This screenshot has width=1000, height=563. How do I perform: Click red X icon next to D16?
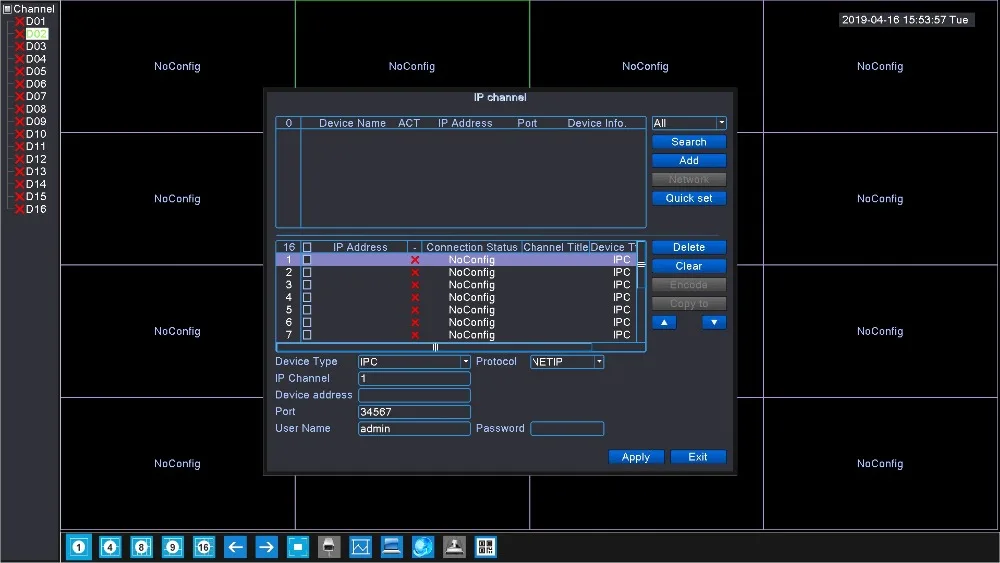click(20, 209)
